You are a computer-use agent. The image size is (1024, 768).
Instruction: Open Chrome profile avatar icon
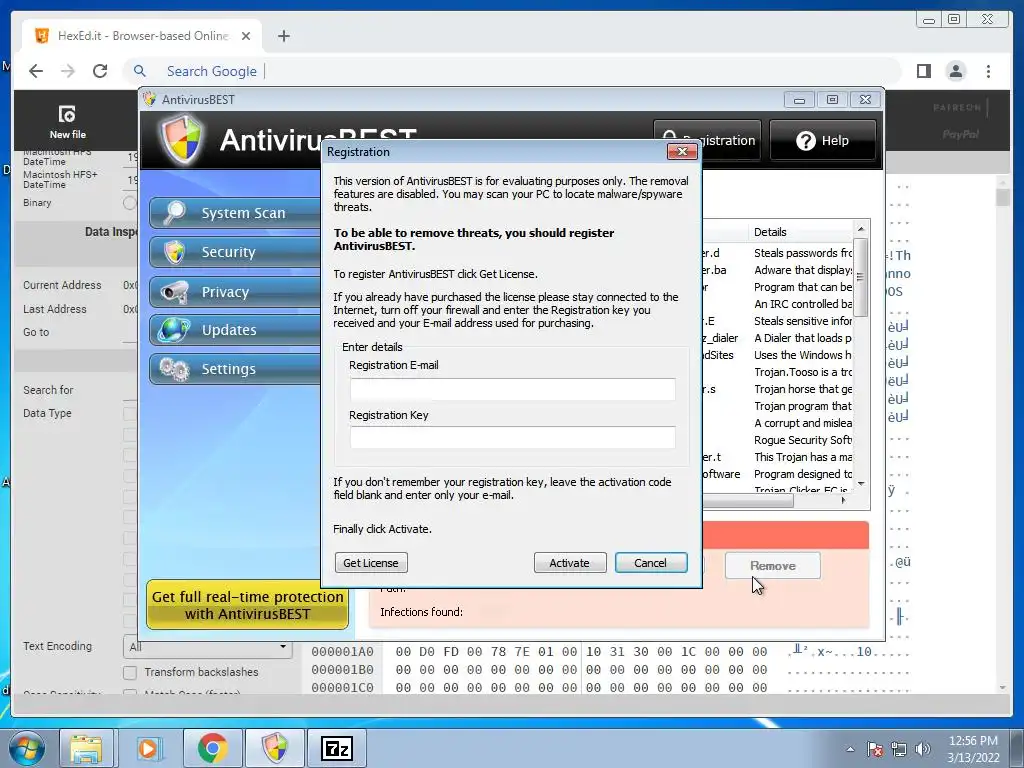click(x=956, y=71)
